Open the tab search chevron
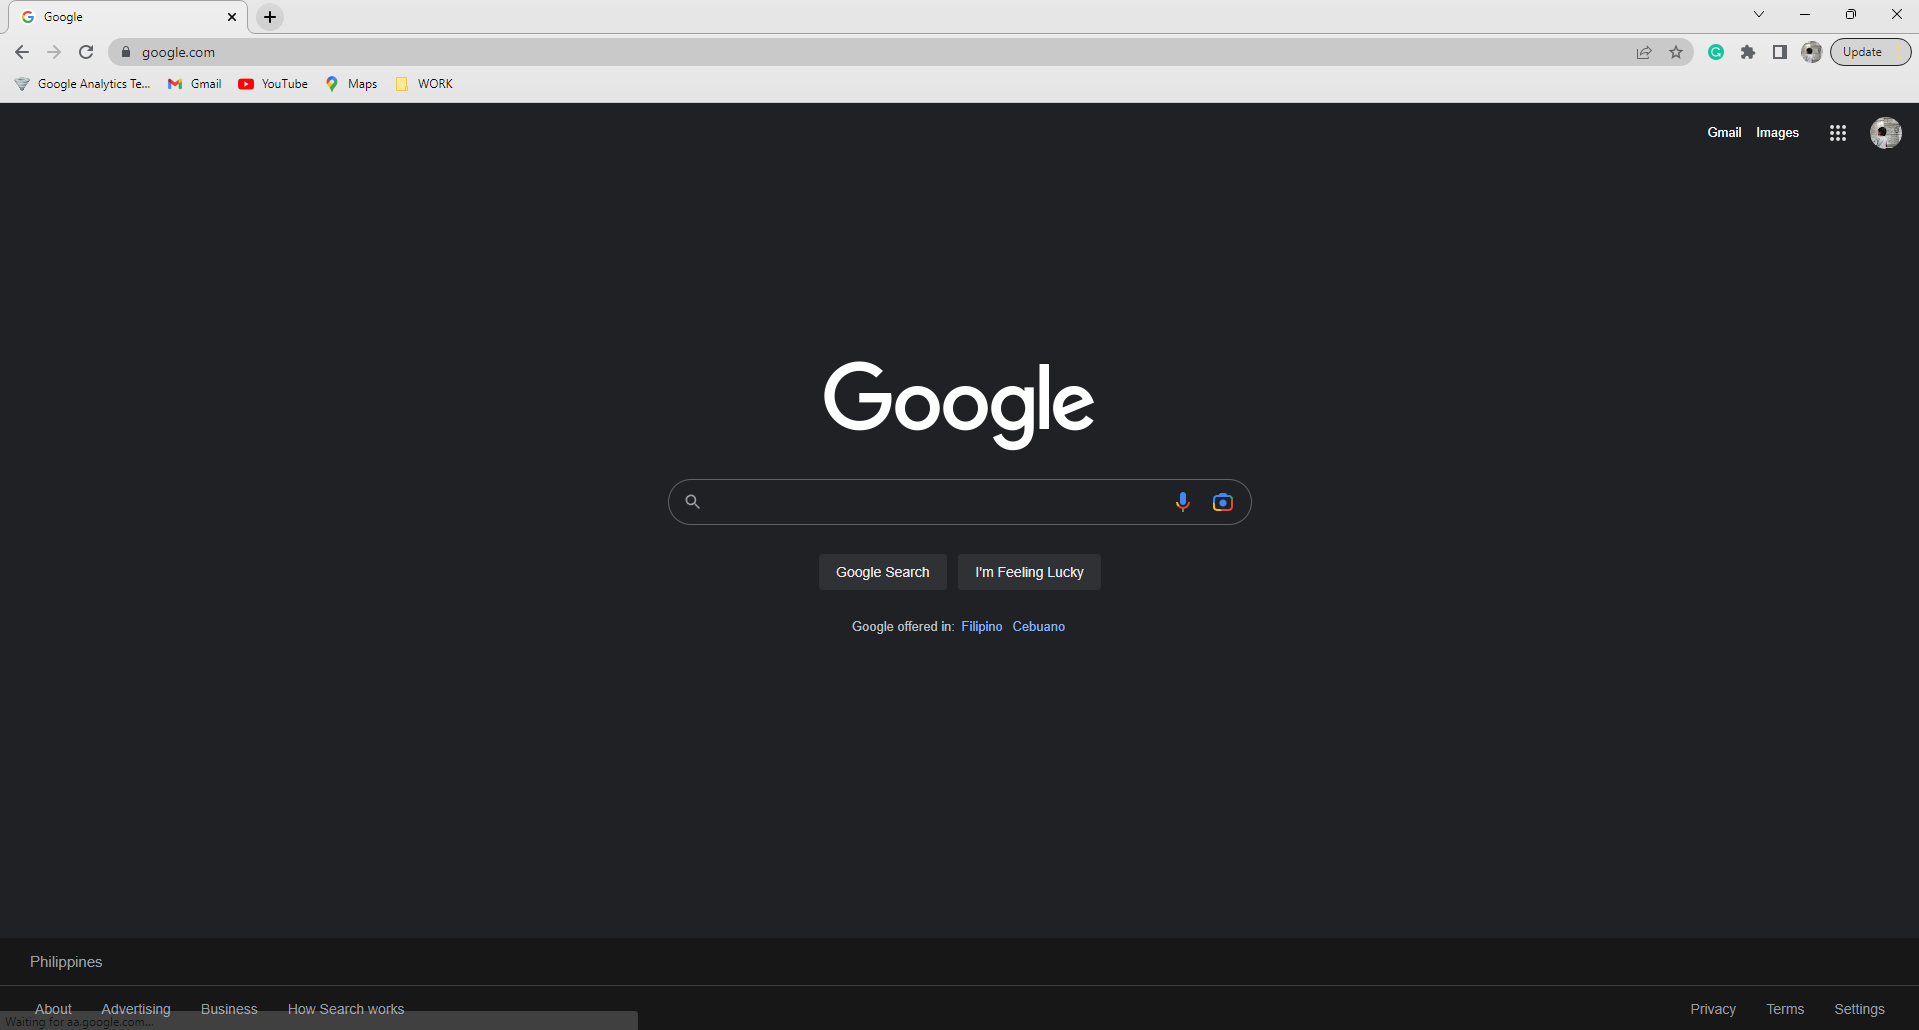 pos(1758,14)
